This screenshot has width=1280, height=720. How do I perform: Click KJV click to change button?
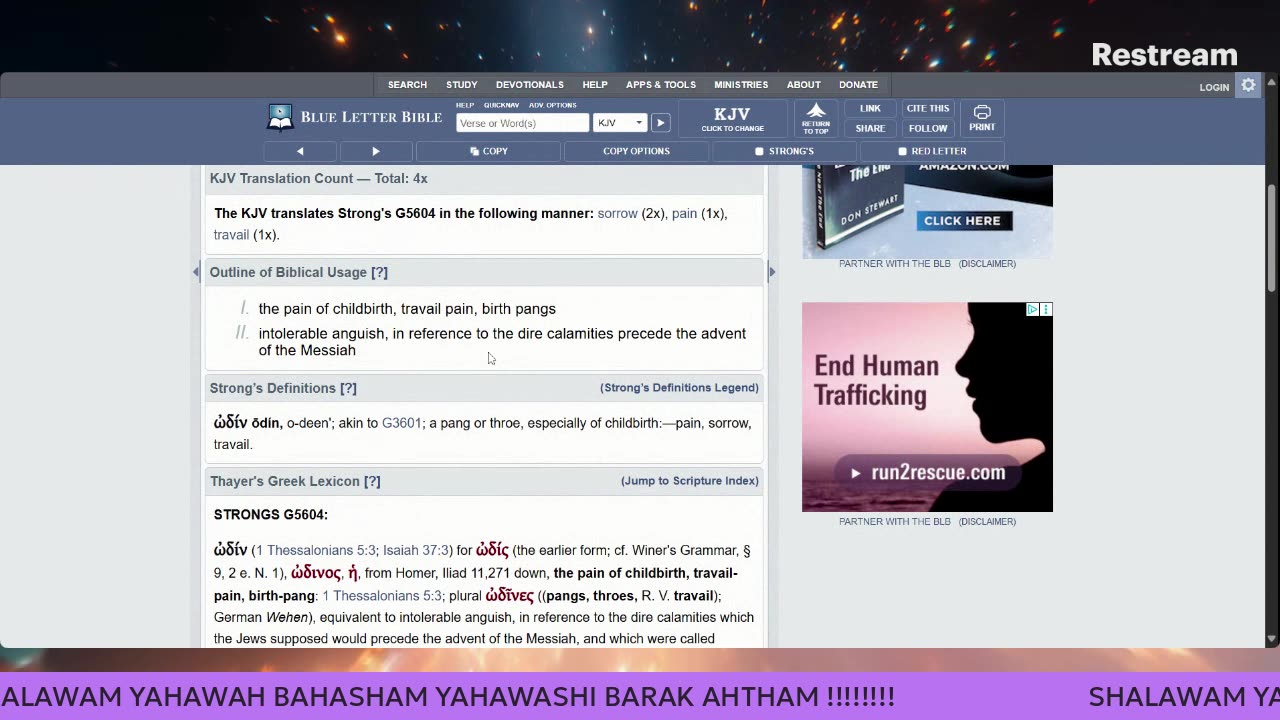[733, 119]
